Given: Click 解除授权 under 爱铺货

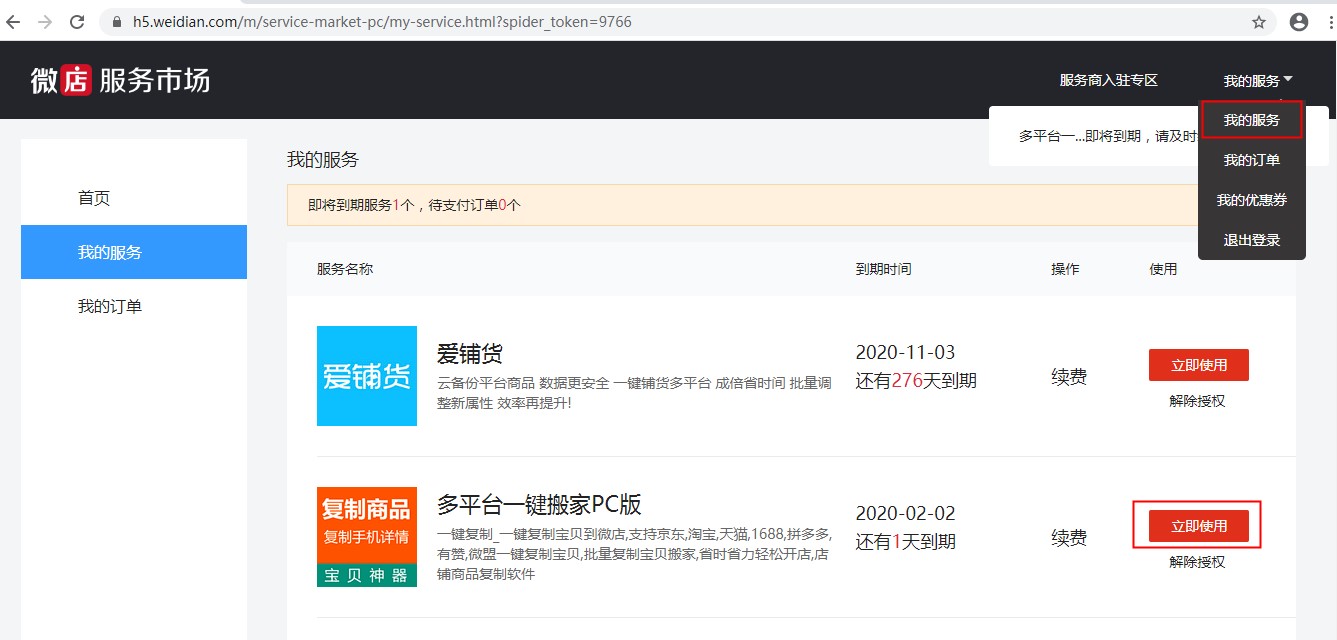Looking at the screenshot, I should [x=1197, y=401].
